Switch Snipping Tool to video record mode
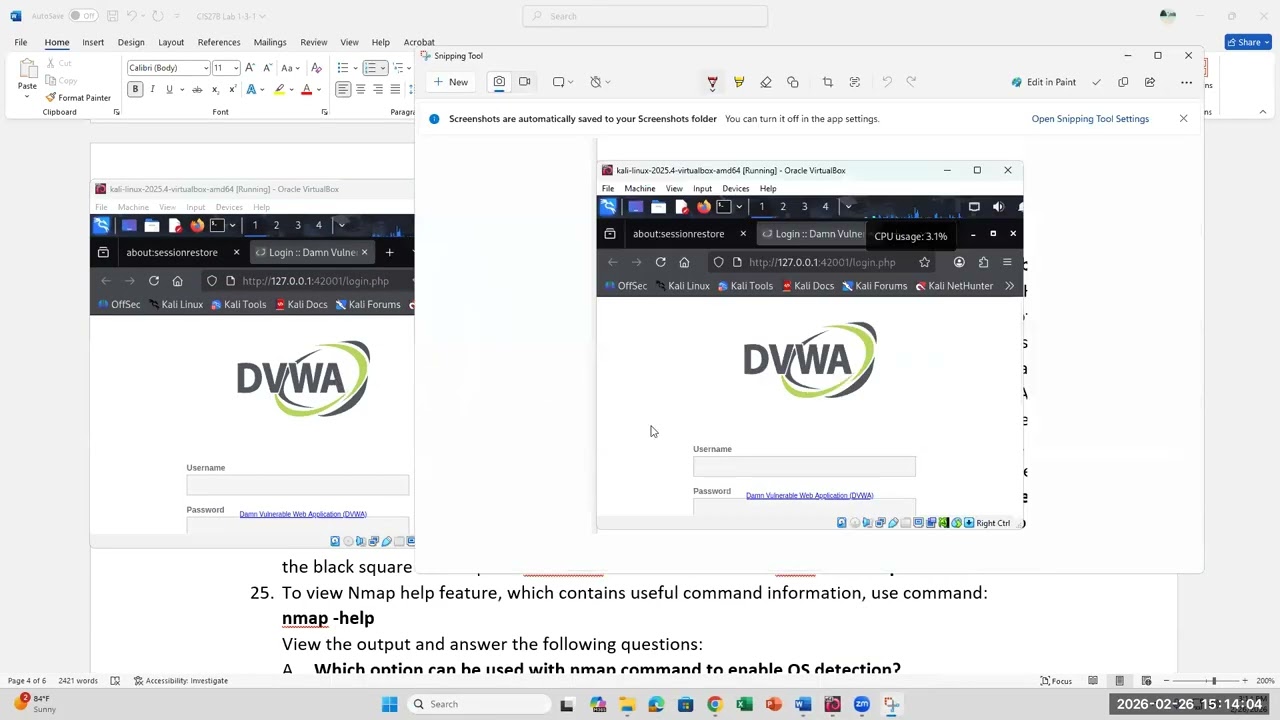1280x720 pixels. pyautogui.click(x=524, y=82)
